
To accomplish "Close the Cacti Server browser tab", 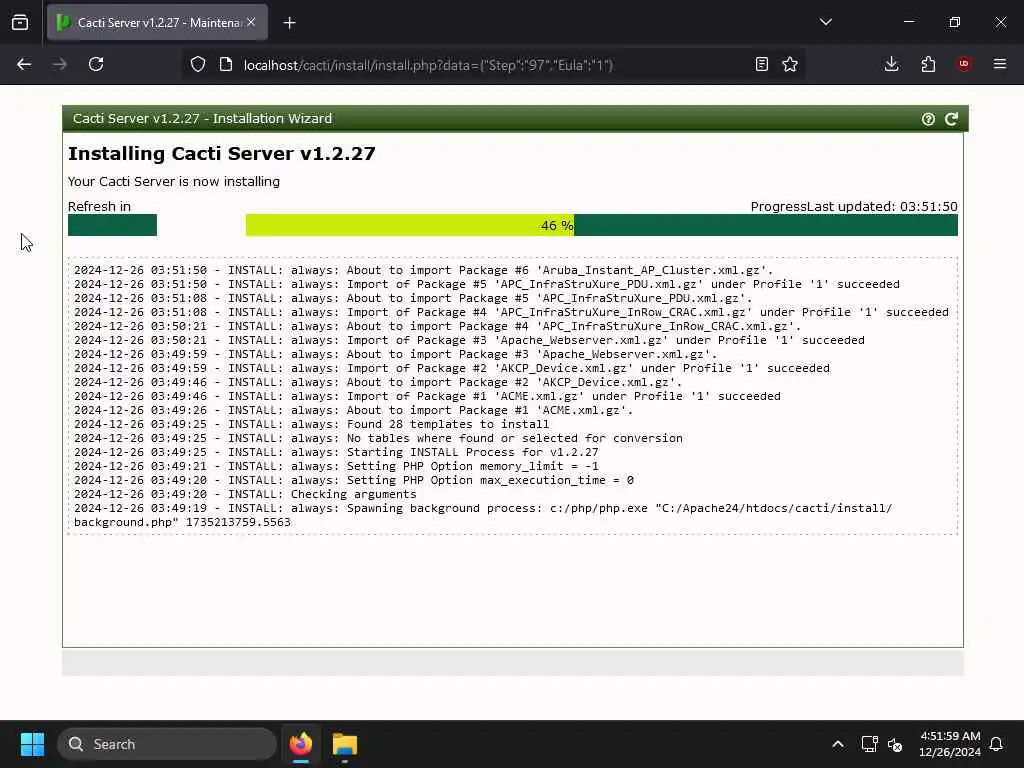I will click(x=251, y=22).
